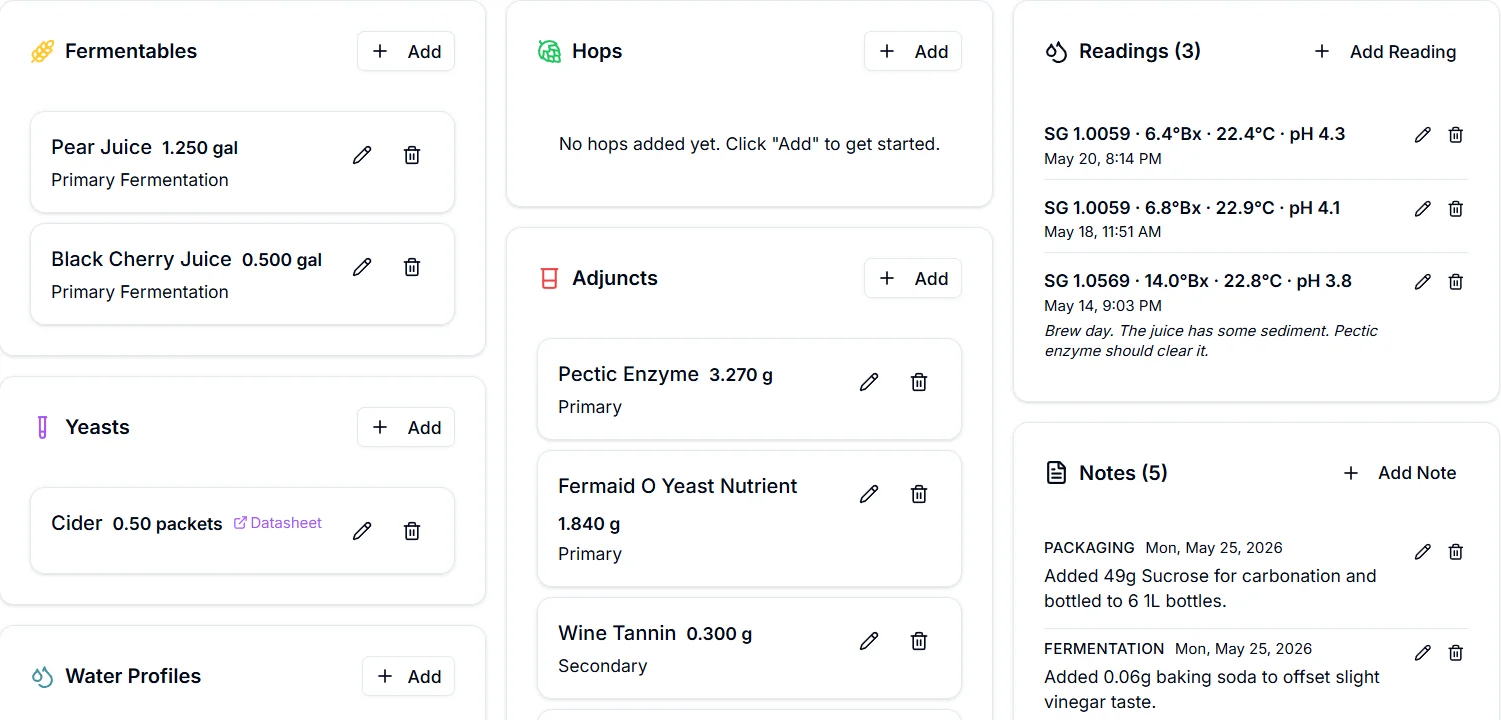Click the Black Cherry Juice name
Image resolution: width=1501 pixels, height=720 pixels.
click(141, 260)
